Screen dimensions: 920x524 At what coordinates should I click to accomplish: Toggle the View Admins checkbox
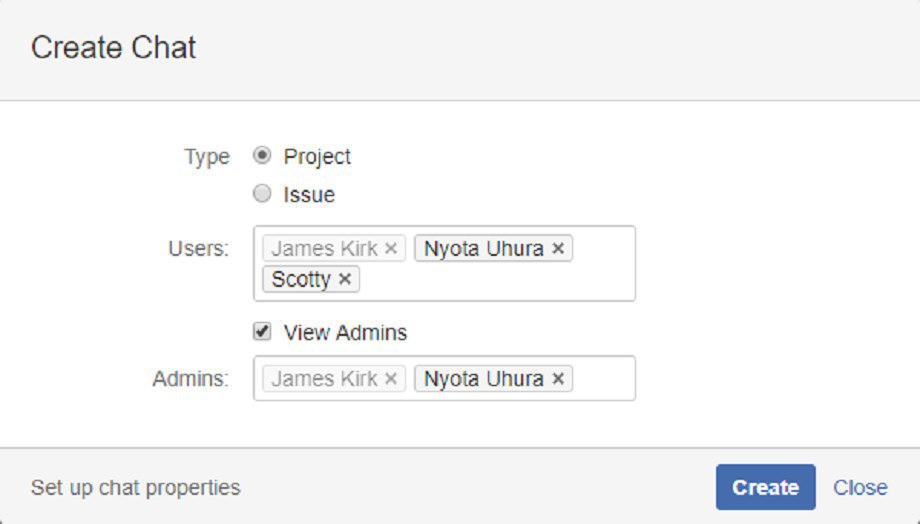pyautogui.click(x=262, y=332)
